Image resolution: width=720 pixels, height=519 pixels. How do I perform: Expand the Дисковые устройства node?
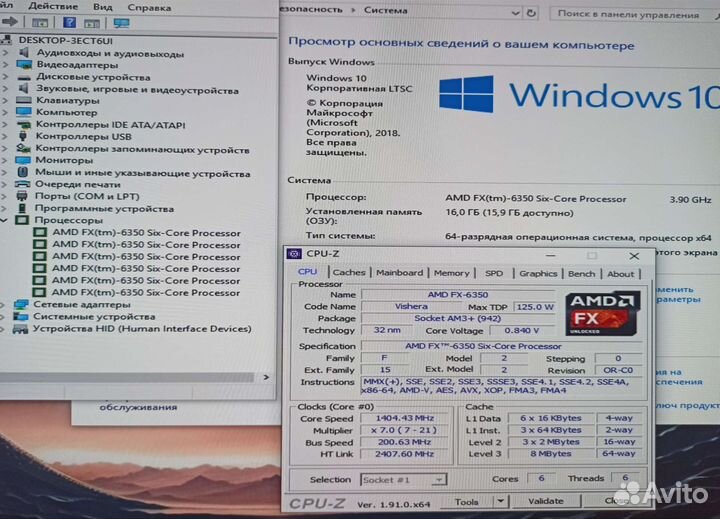pos(6,77)
